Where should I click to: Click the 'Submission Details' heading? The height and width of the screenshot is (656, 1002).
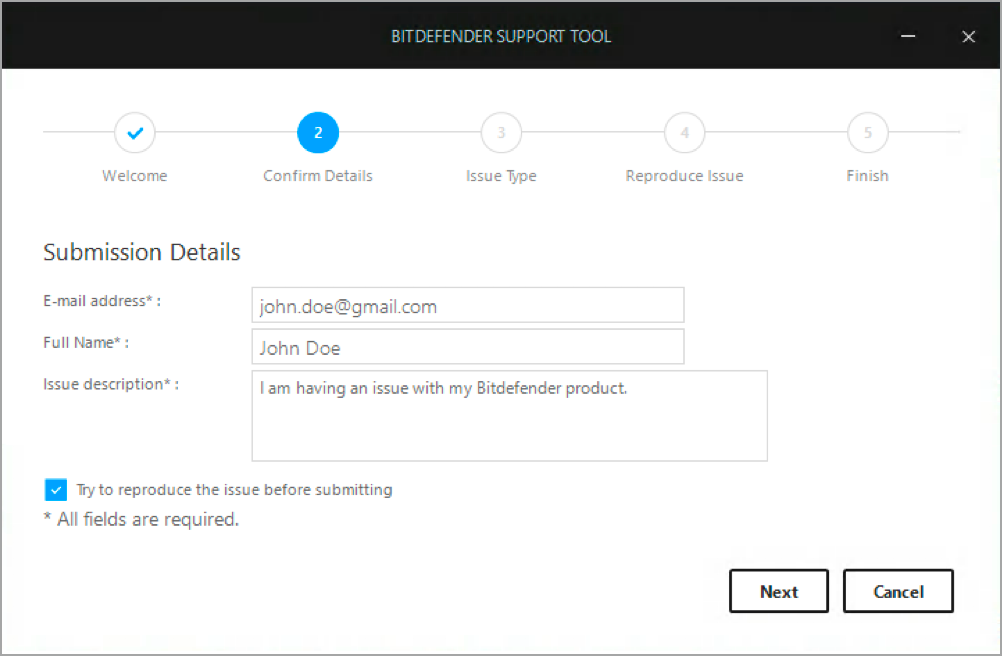(x=142, y=252)
